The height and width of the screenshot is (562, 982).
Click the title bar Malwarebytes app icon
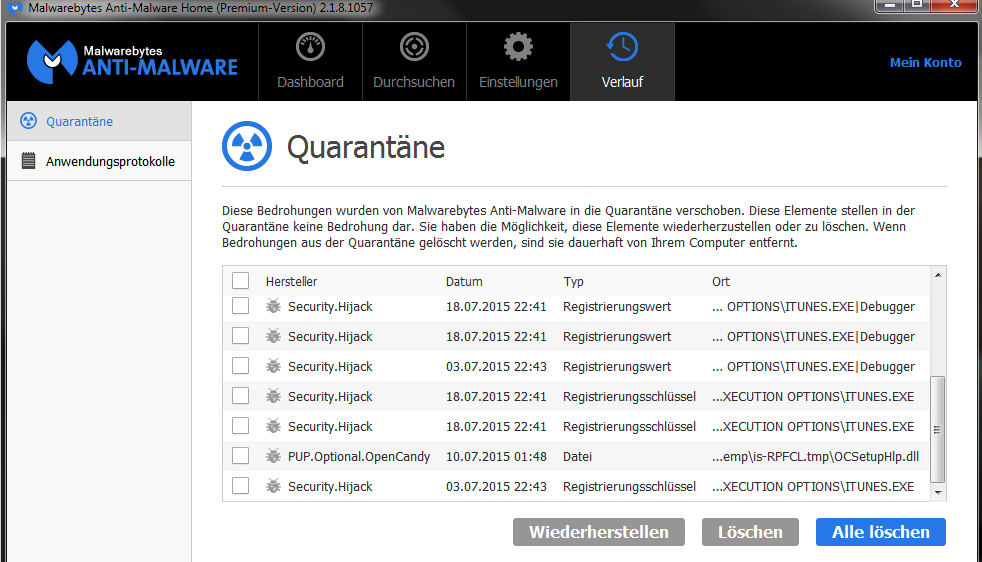(15, 8)
